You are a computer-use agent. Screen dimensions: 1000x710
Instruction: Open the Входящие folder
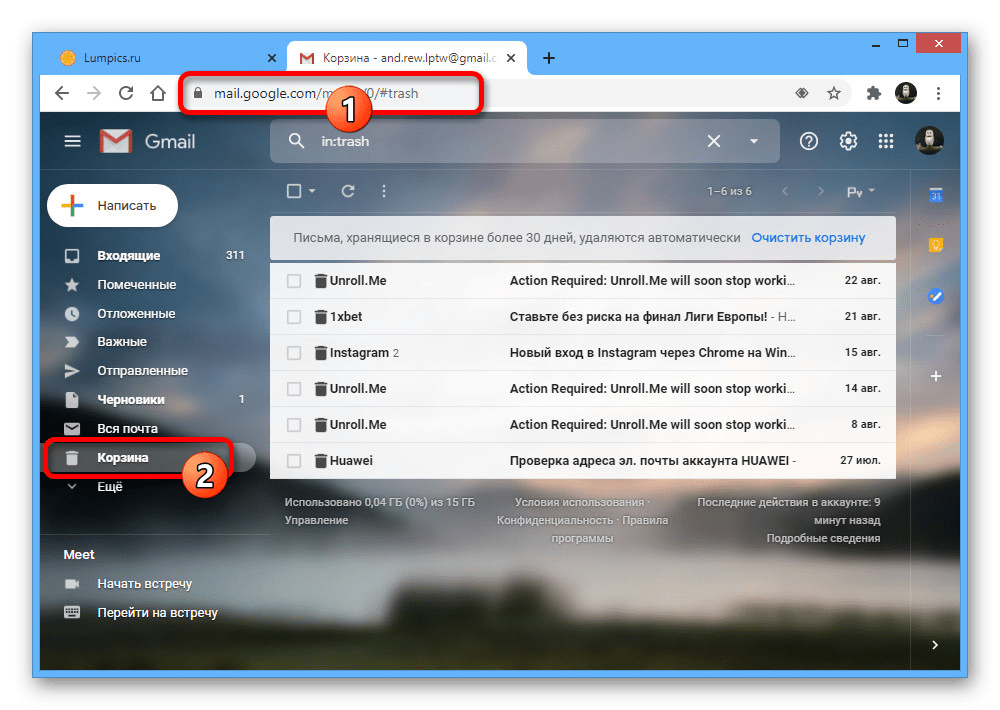(x=128, y=256)
